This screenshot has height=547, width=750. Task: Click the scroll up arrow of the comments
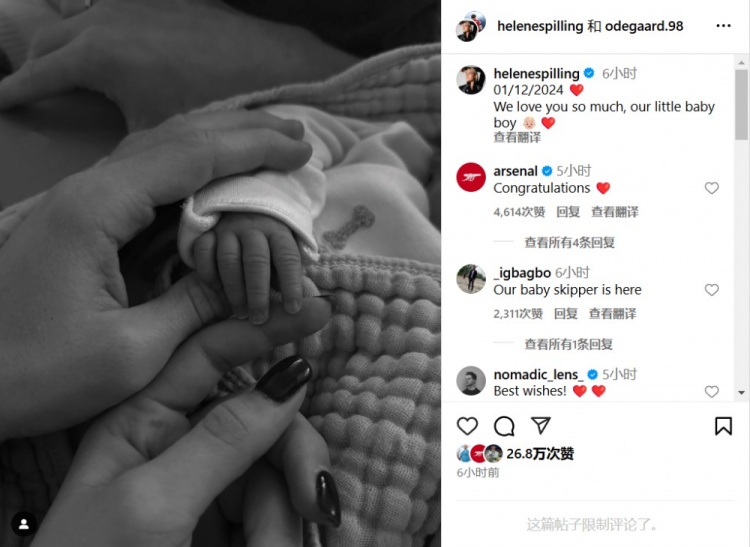pyautogui.click(x=741, y=63)
